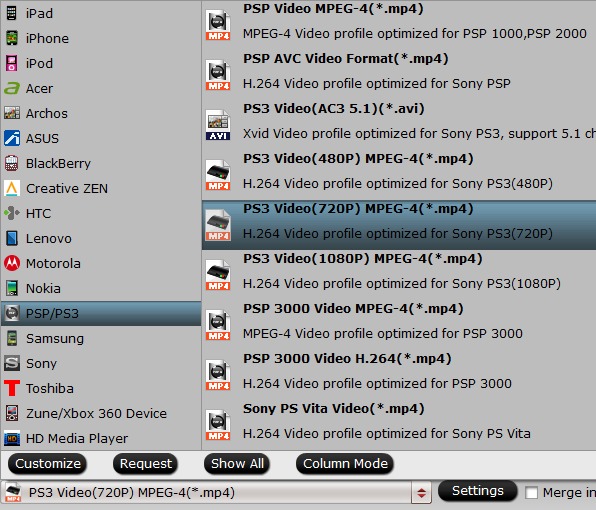Click the PSP/PS3 category icon
Viewport: 596px width, 510px height.
coord(12,313)
